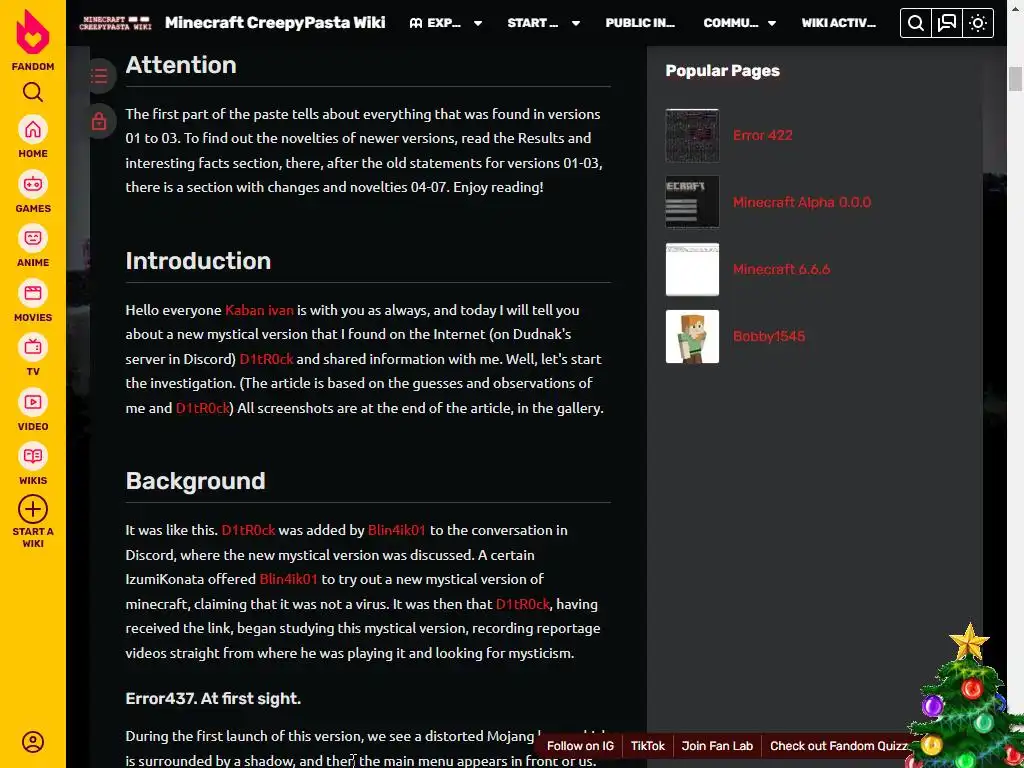The image size is (1024, 768).
Task: Open the Minecraft 6.6.6 link
Action: [x=781, y=269]
